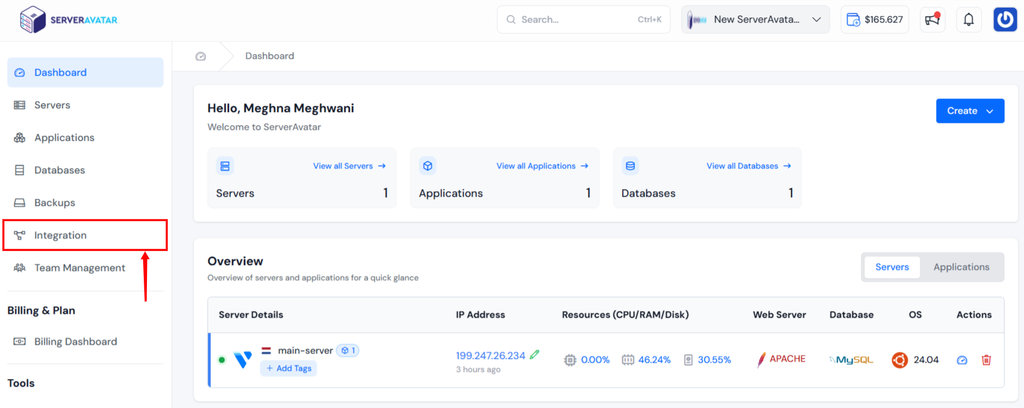Click the IP Address column header
Screen dimensions: 1024x408
pyautogui.click(x=481, y=315)
